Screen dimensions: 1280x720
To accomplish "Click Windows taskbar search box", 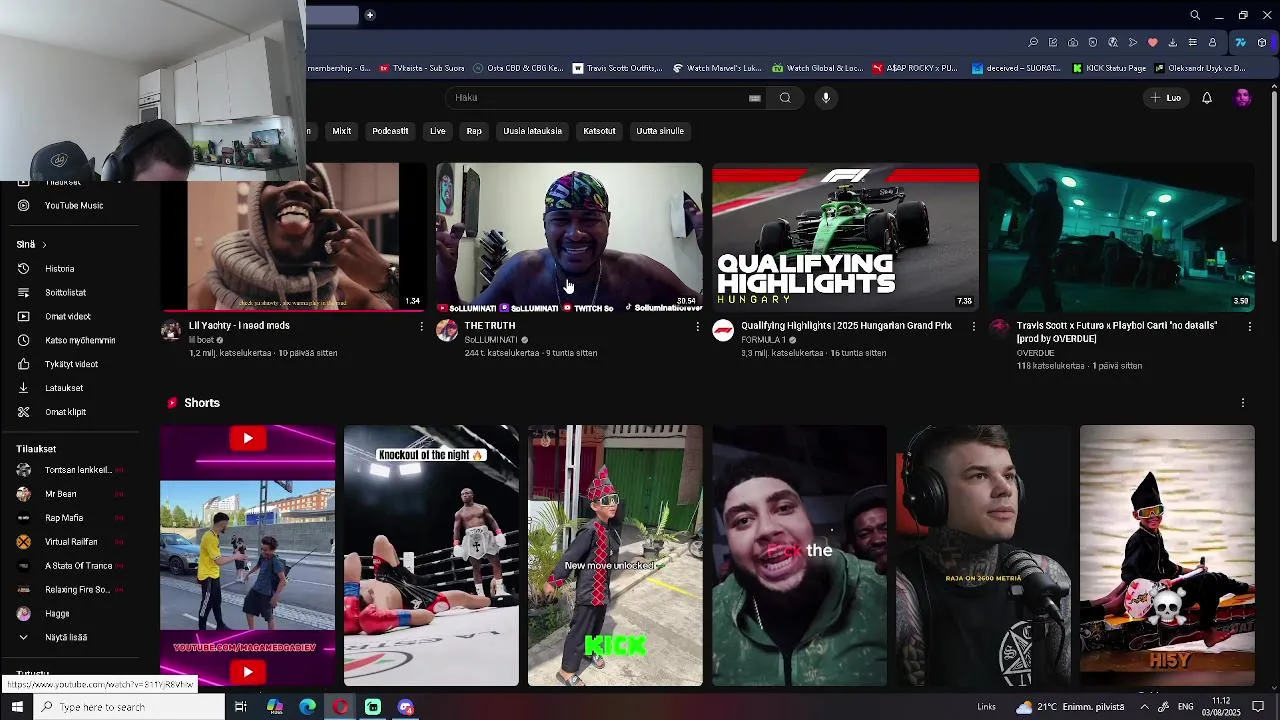I will tap(130, 707).
